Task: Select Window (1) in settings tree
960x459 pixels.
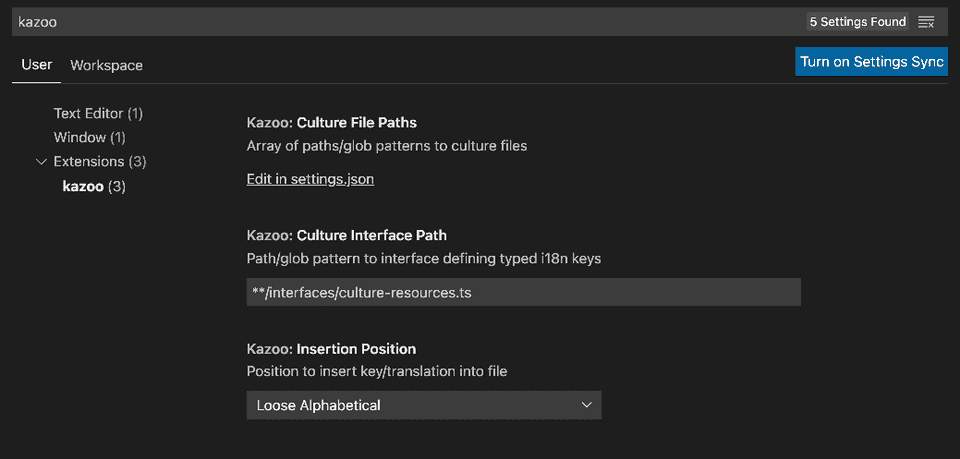Action: click(89, 138)
